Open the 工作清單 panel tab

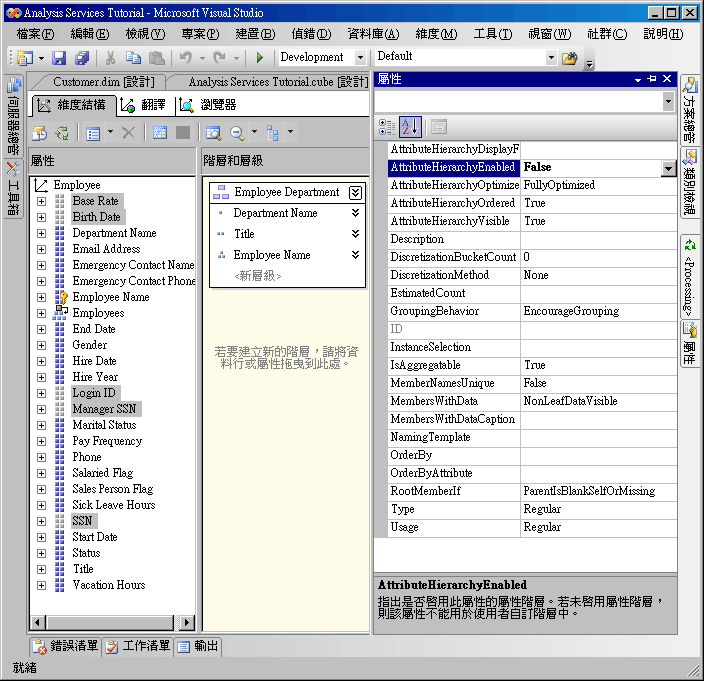click(137, 646)
